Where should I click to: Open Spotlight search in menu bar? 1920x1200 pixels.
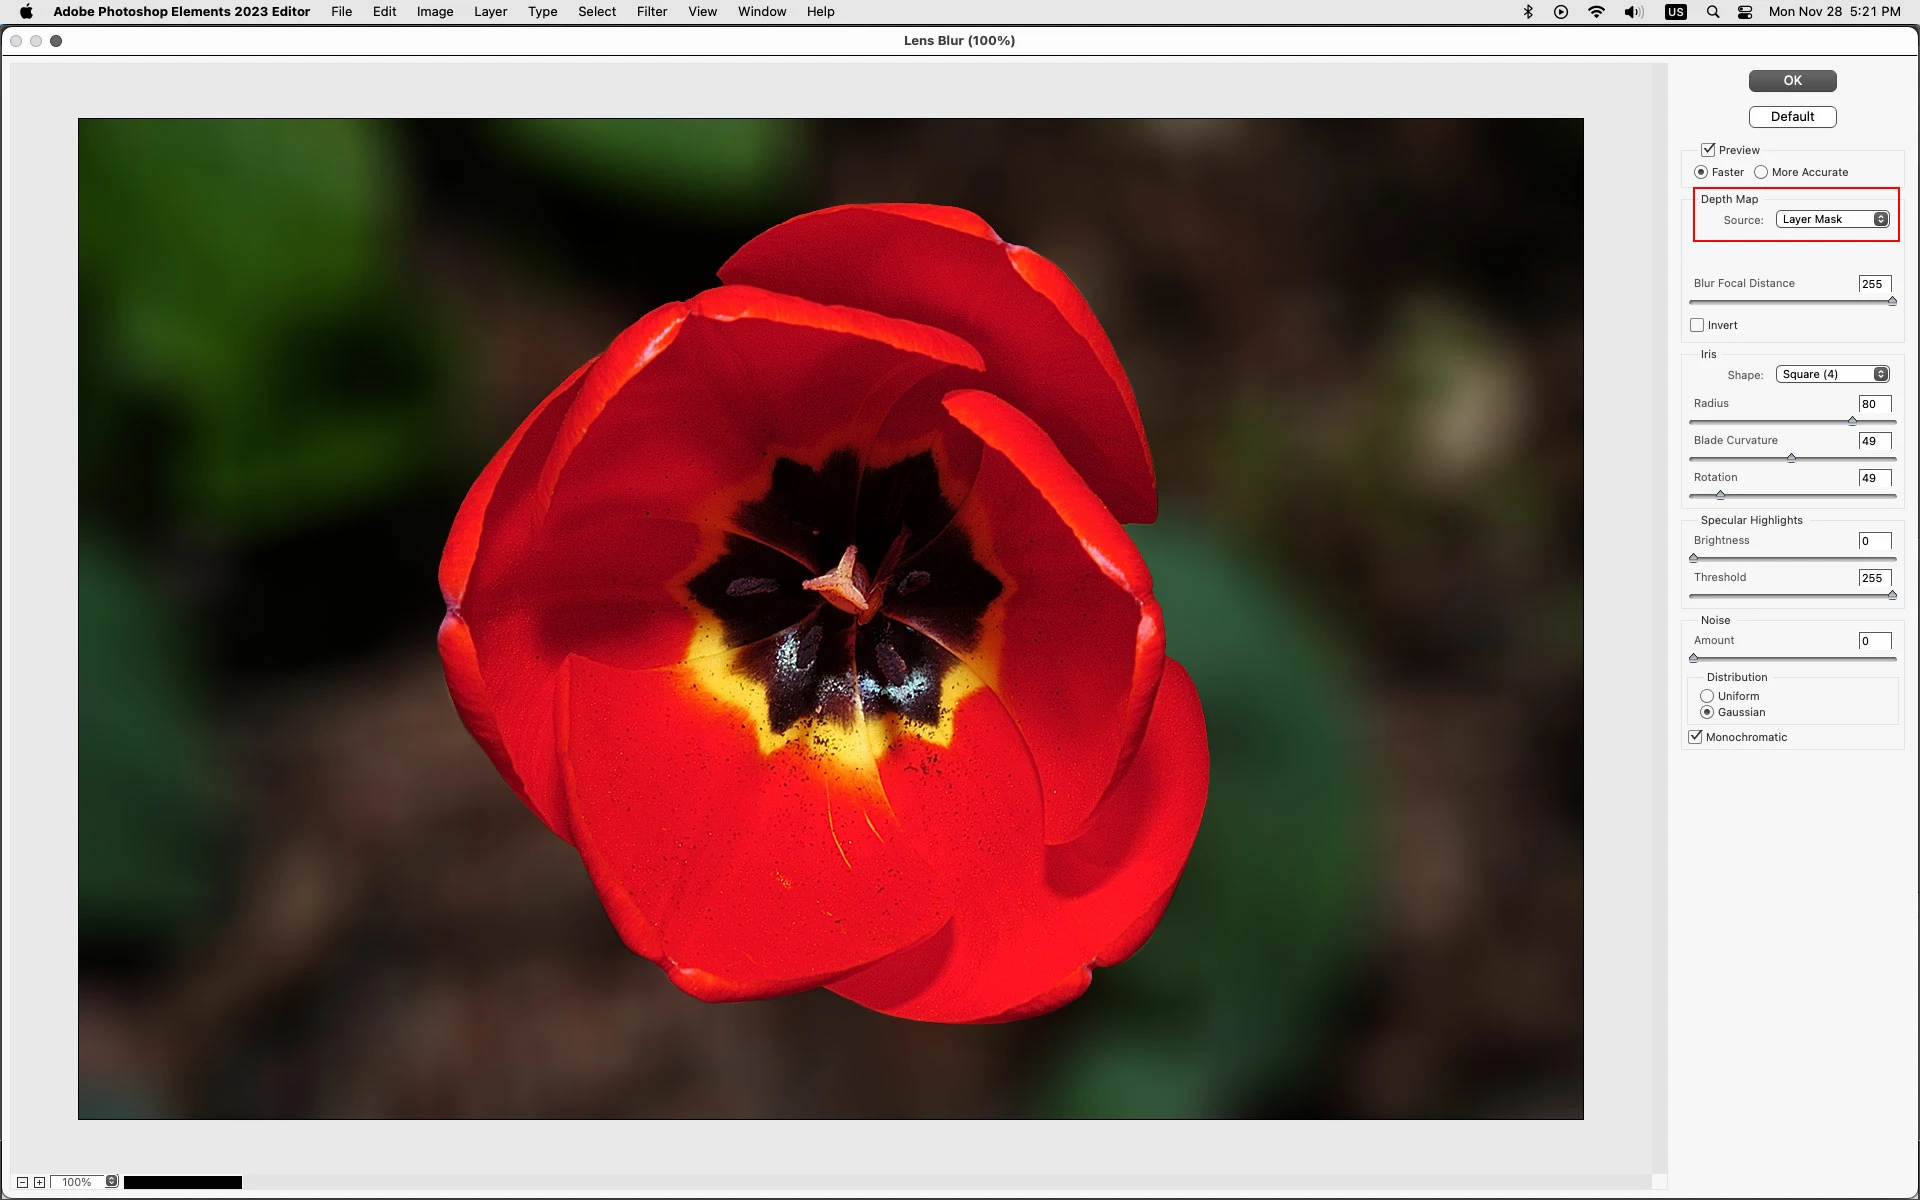click(x=1713, y=12)
